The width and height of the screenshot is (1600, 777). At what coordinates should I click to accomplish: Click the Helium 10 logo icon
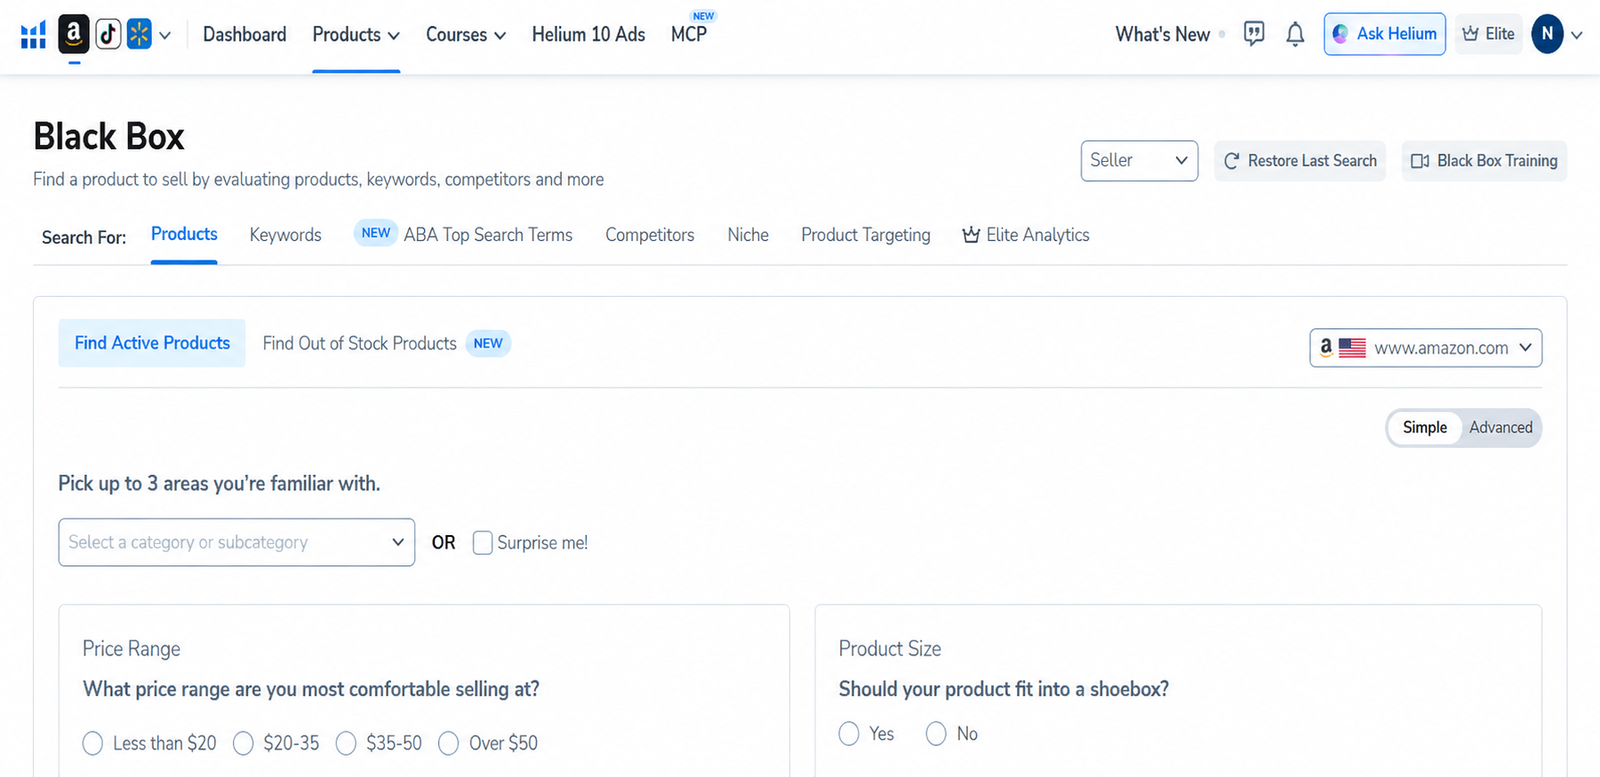click(33, 35)
